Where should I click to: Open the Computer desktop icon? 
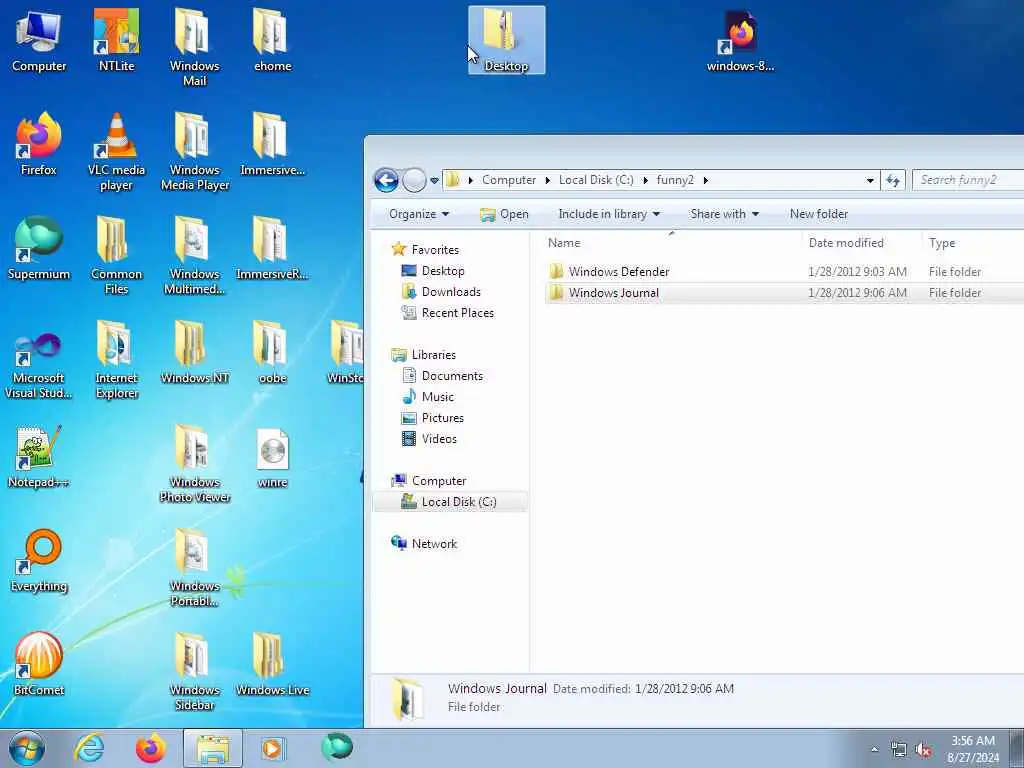pos(39,40)
